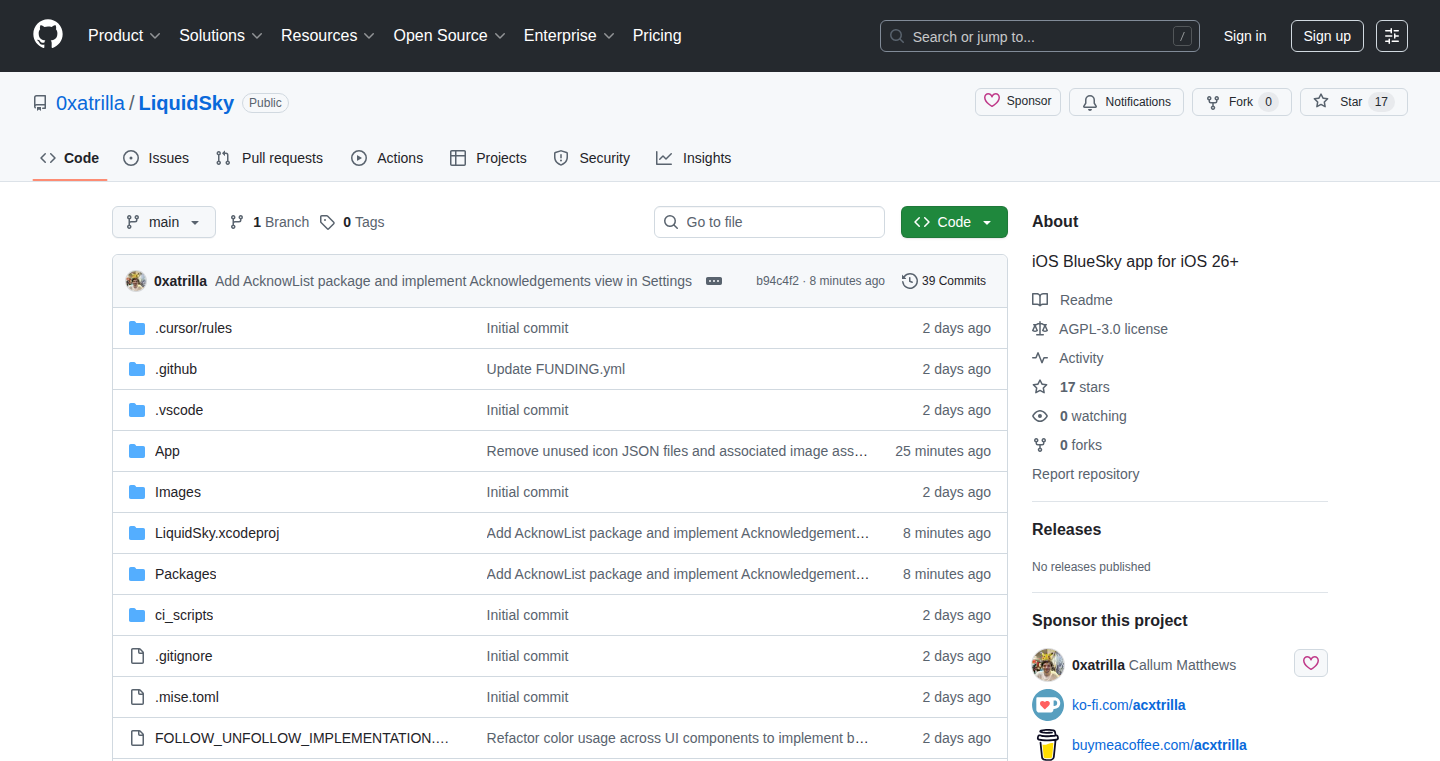Open the Open Source dropdown
The image size is (1440, 761).
point(449,36)
